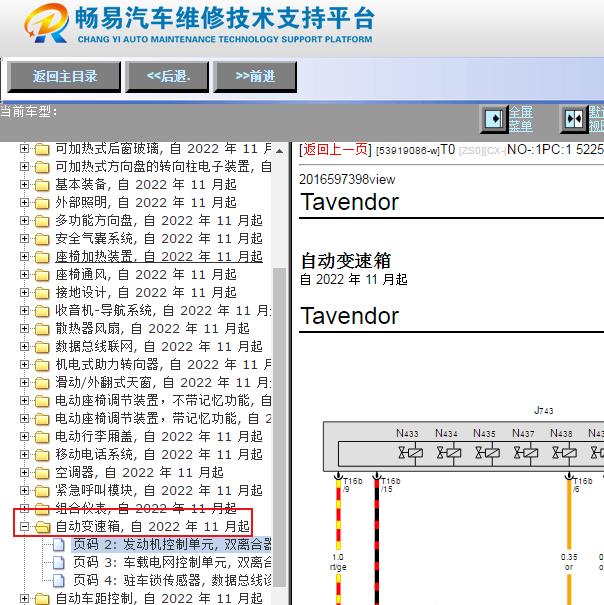
Task: Click the 页码 4 document icon
Action: [59, 580]
